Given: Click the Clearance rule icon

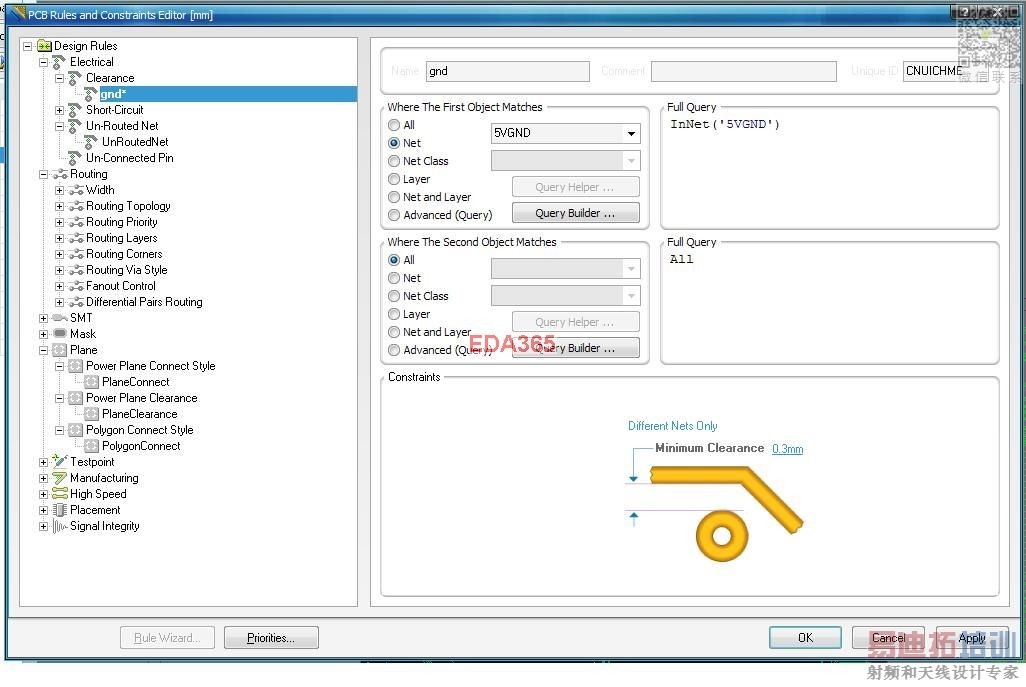Looking at the screenshot, I should click(x=75, y=78).
